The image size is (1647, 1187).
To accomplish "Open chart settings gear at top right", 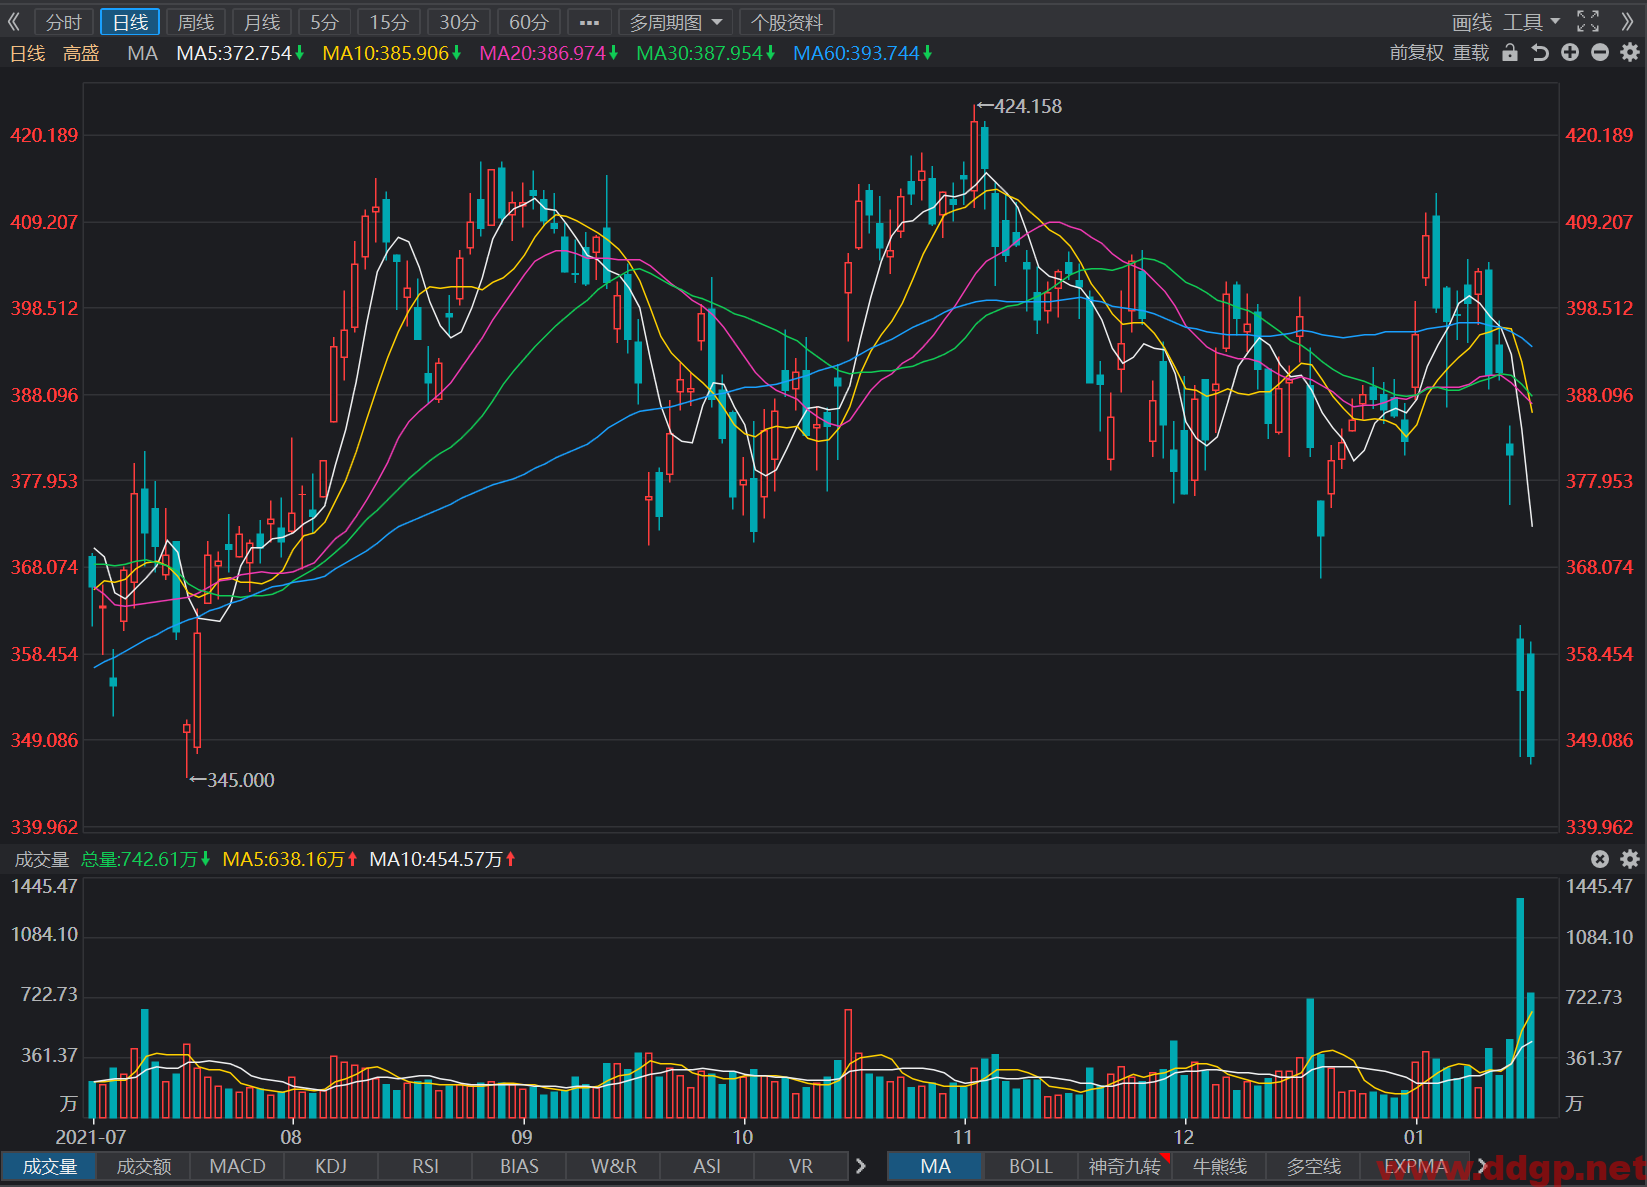I will [x=1630, y=53].
